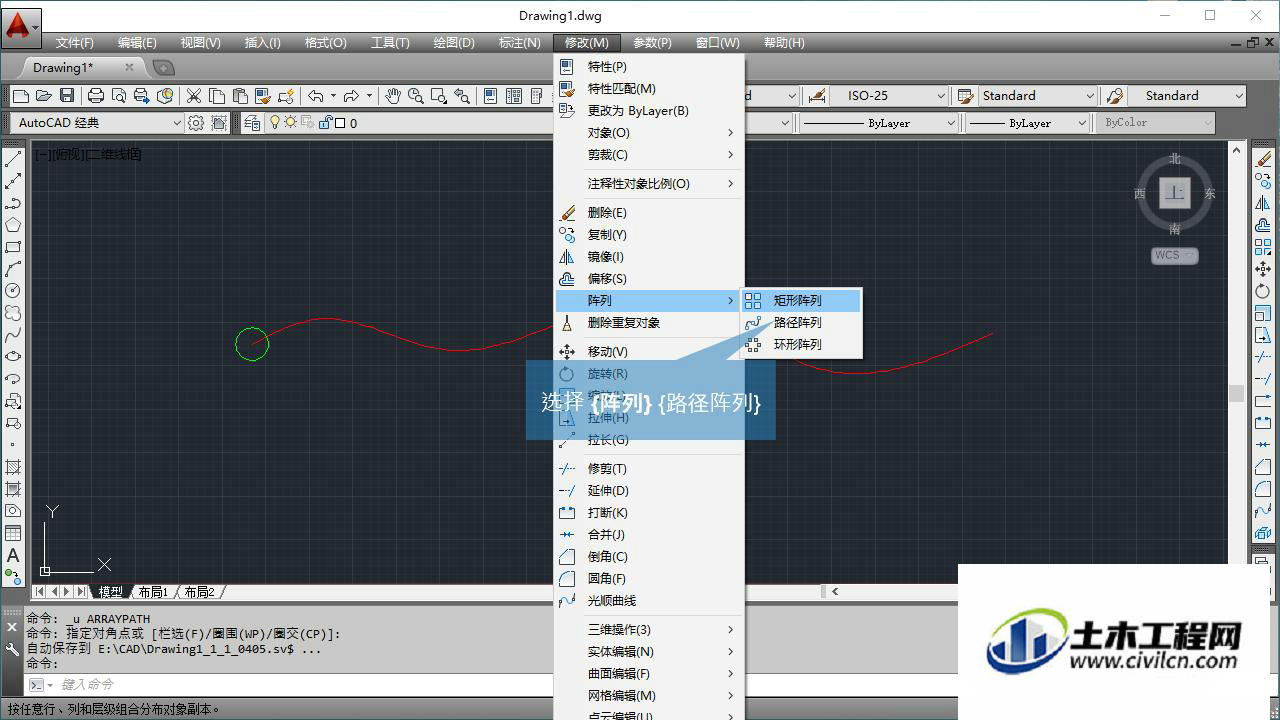Screen dimensions: 1280x720
Task: Click the Plot printer icon
Action: [x=96, y=96]
